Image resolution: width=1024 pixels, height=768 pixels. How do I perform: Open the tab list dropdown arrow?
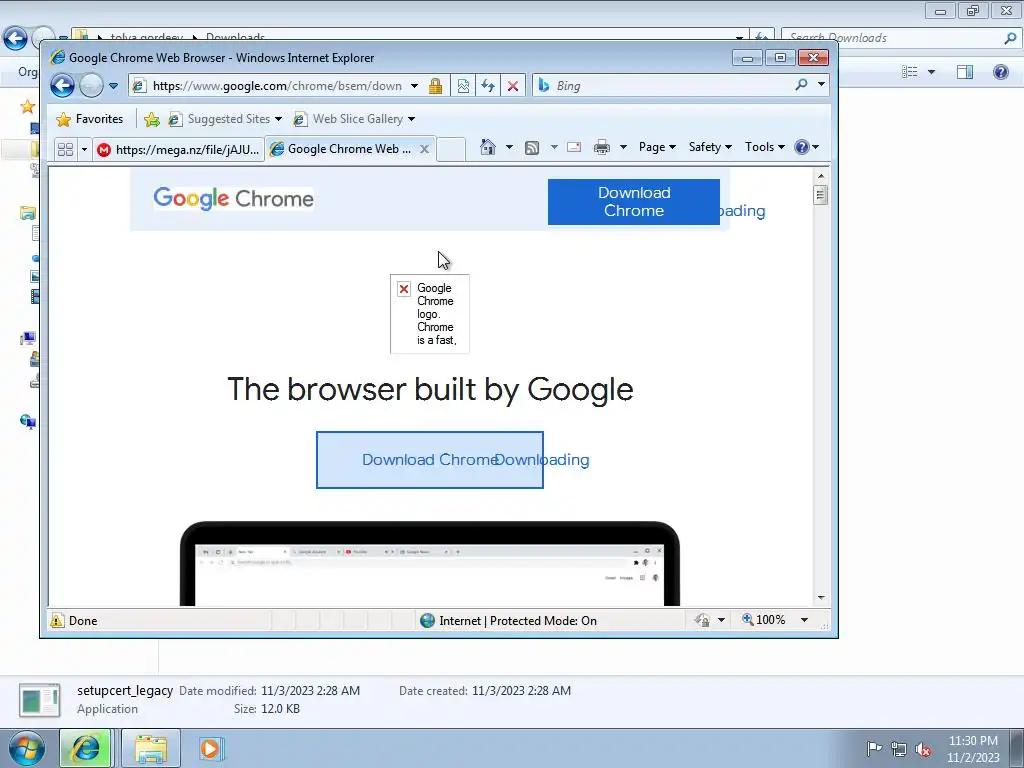(x=84, y=150)
